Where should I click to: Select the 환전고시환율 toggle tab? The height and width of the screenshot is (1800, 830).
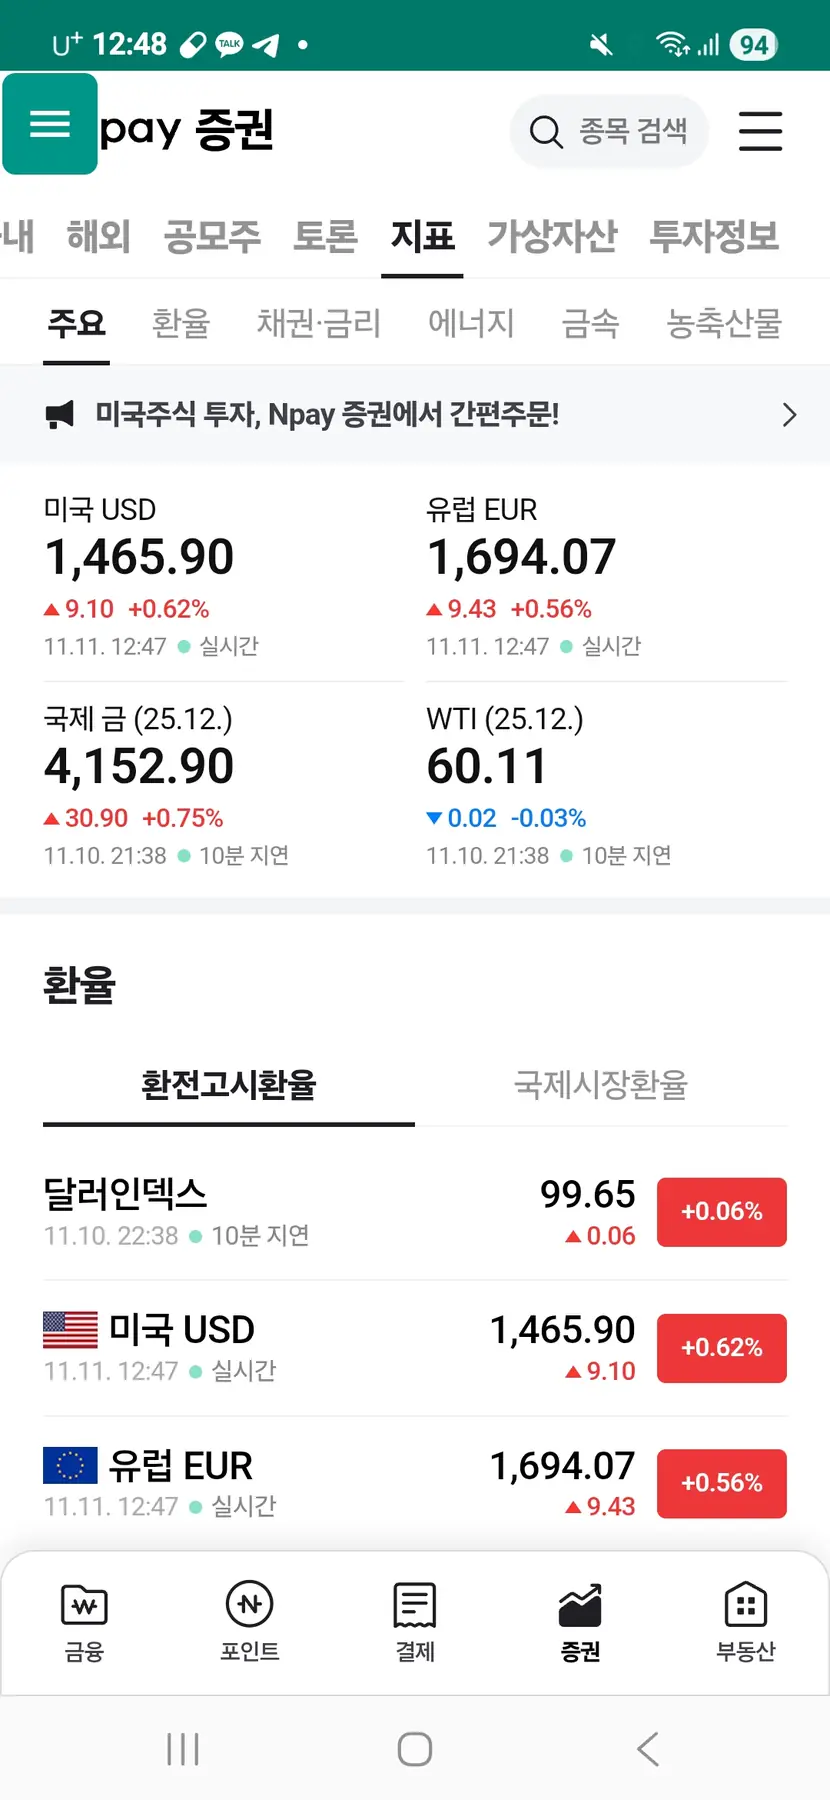tap(229, 1085)
